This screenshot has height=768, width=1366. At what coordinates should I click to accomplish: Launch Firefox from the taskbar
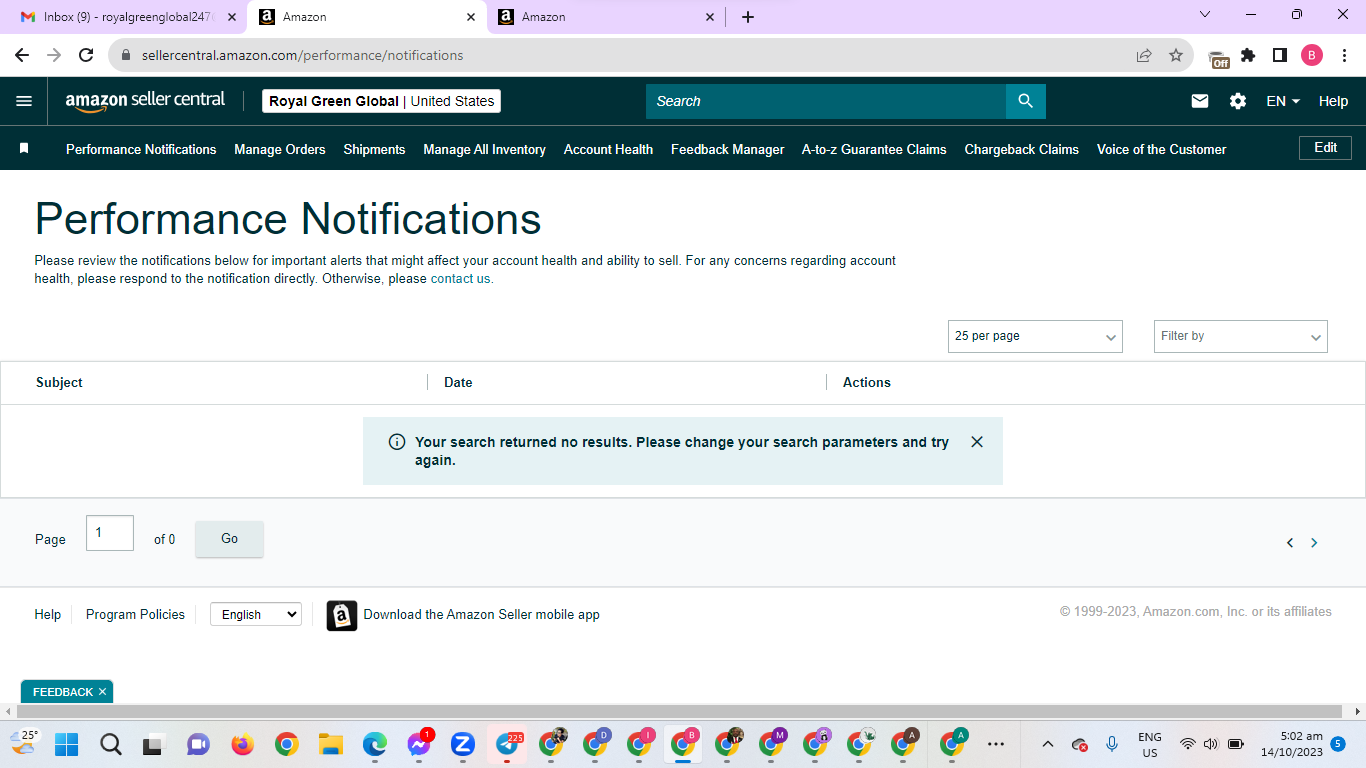(242, 744)
